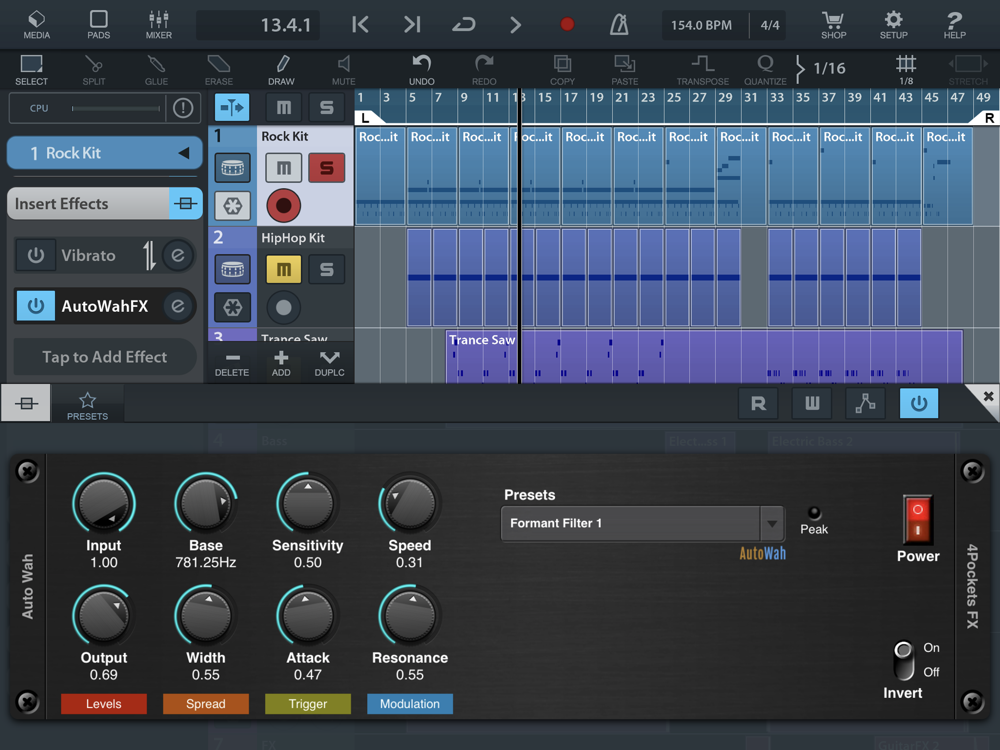Unmute the HipHop Kit track
1000x750 pixels.
coord(284,269)
